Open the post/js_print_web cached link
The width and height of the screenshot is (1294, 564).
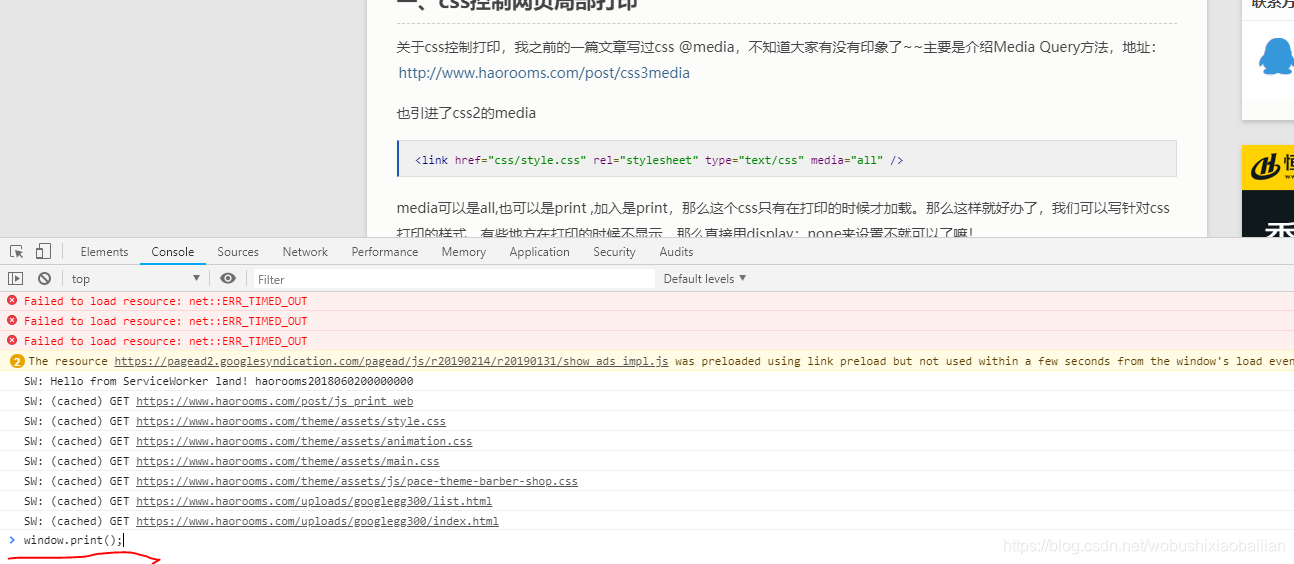click(x=274, y=401)
